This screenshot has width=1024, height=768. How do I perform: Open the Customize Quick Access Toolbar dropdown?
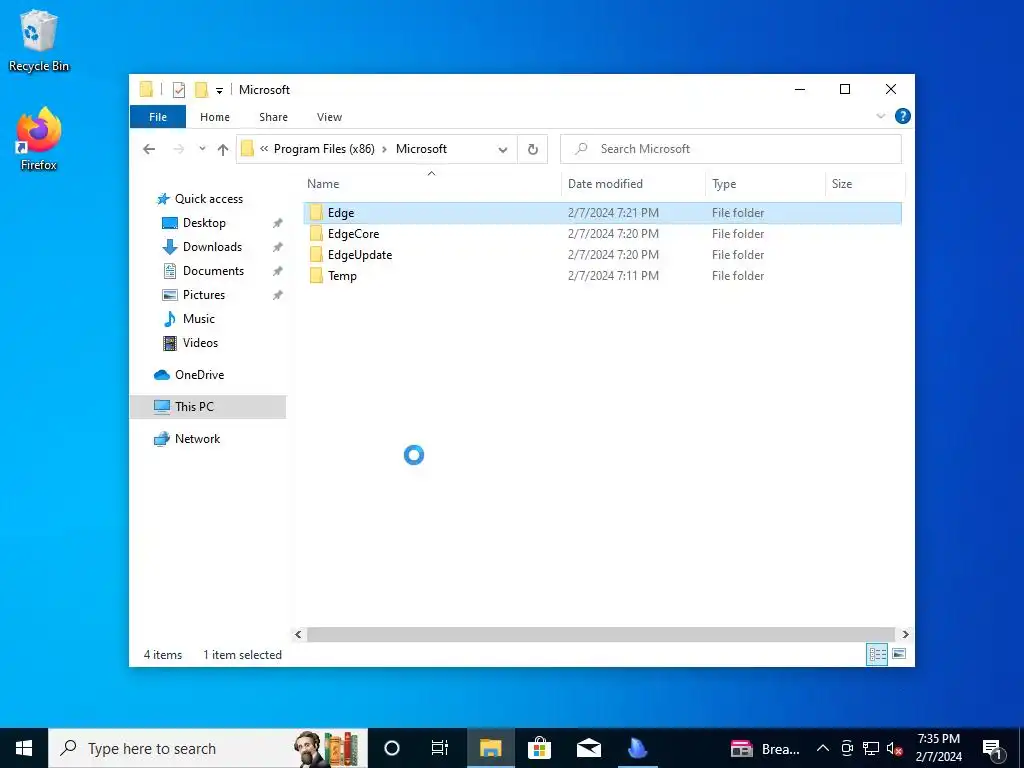(219, 91)
